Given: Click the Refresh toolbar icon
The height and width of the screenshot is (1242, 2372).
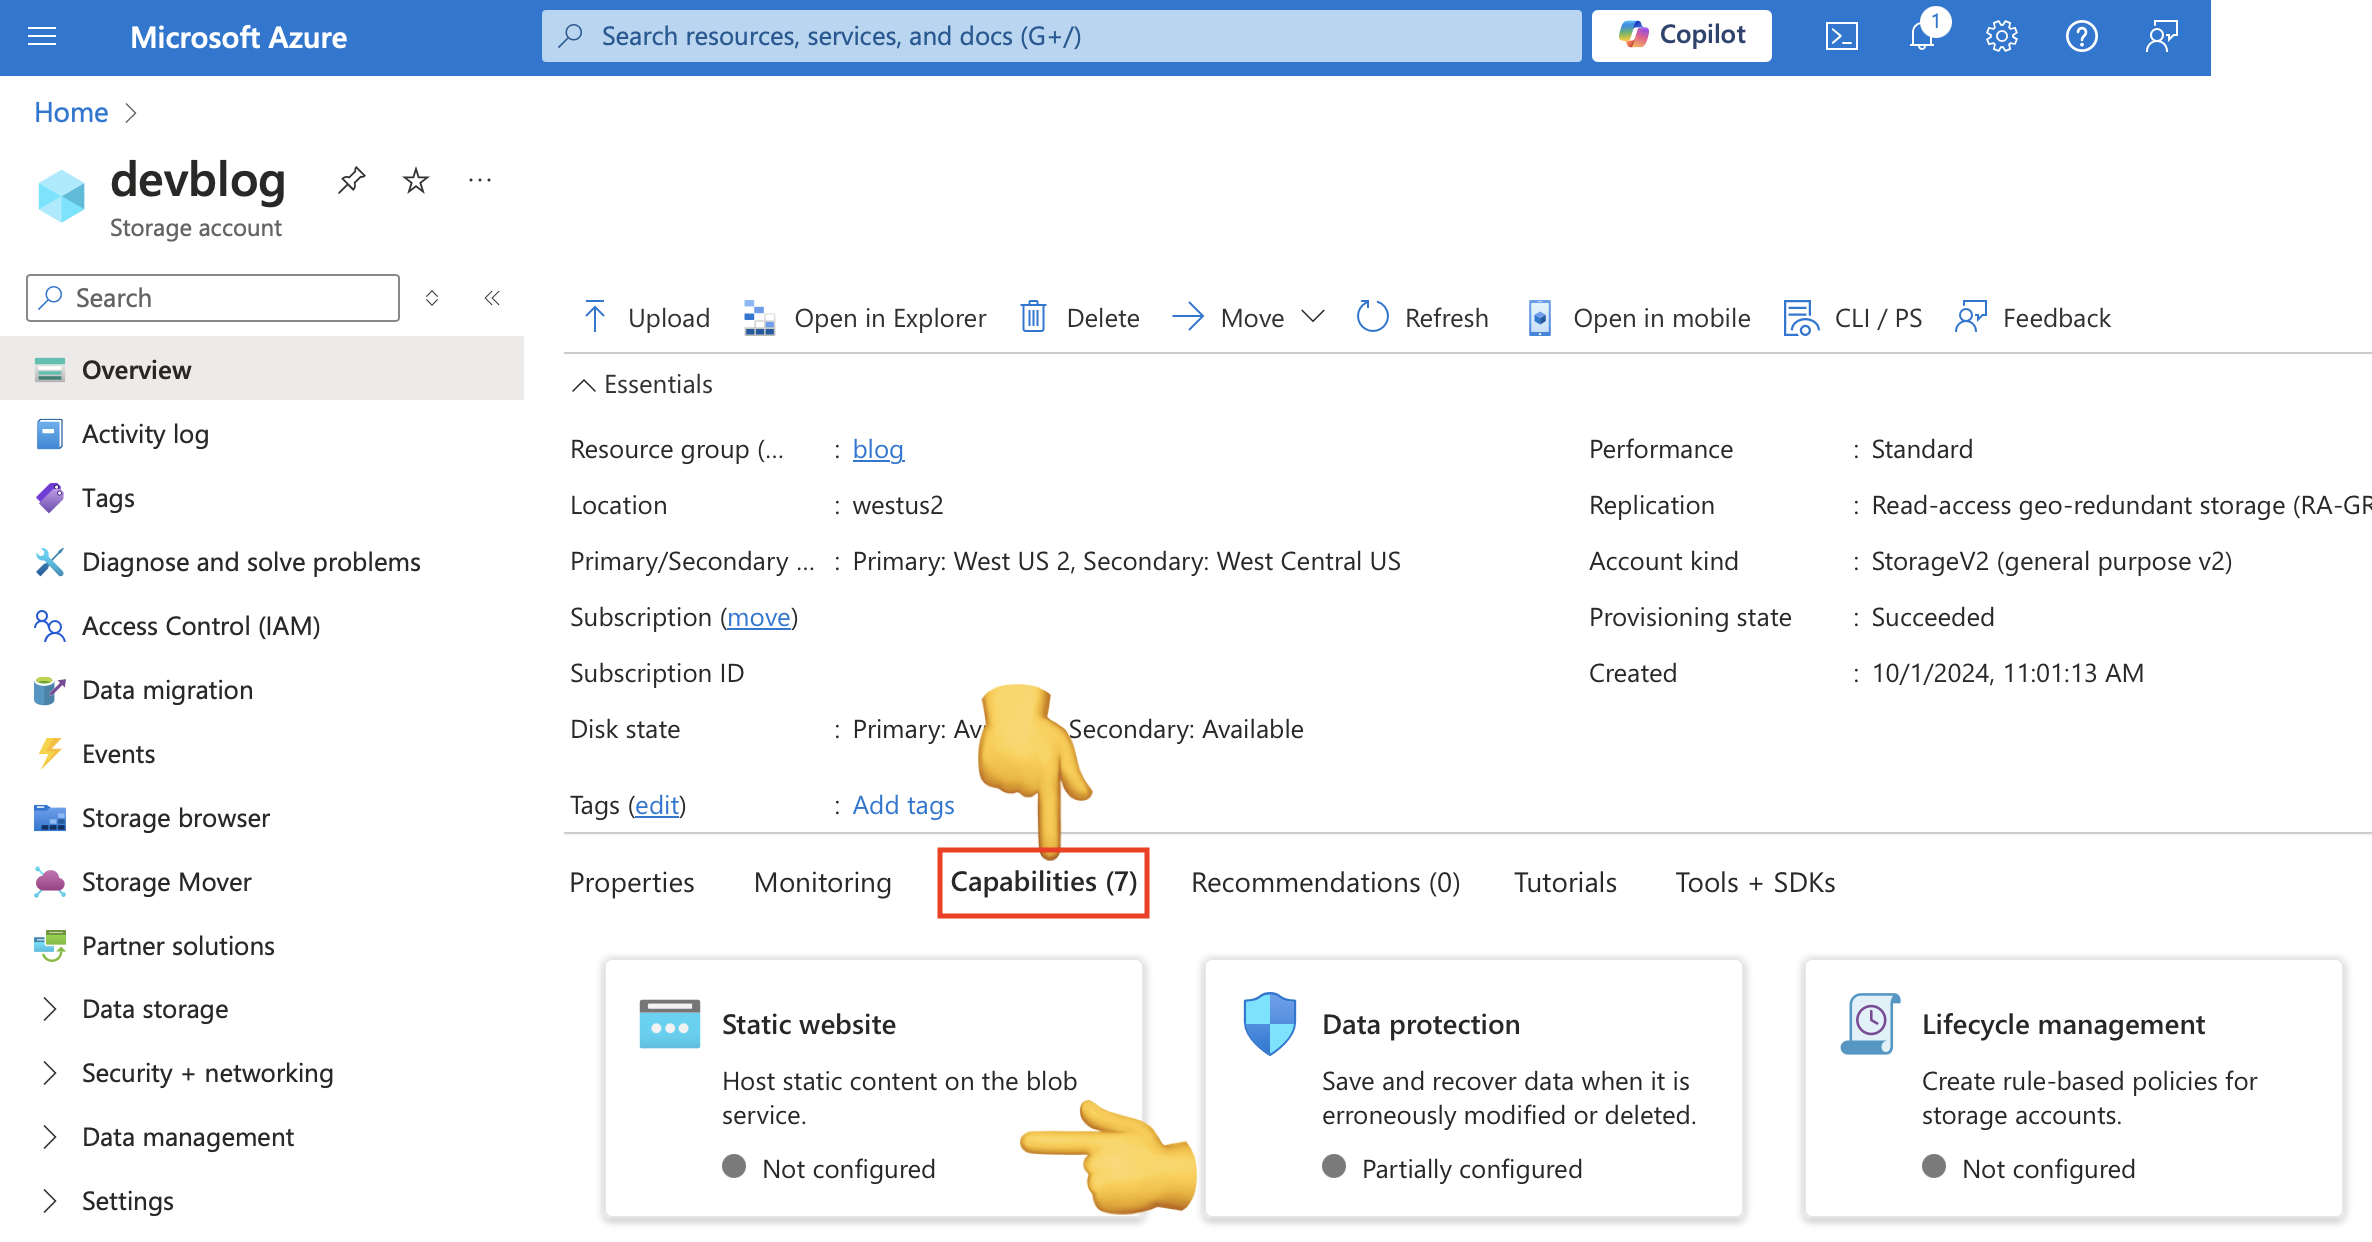Looking at the screenshot, I should pyautogui.click(x=1373, y=317).
